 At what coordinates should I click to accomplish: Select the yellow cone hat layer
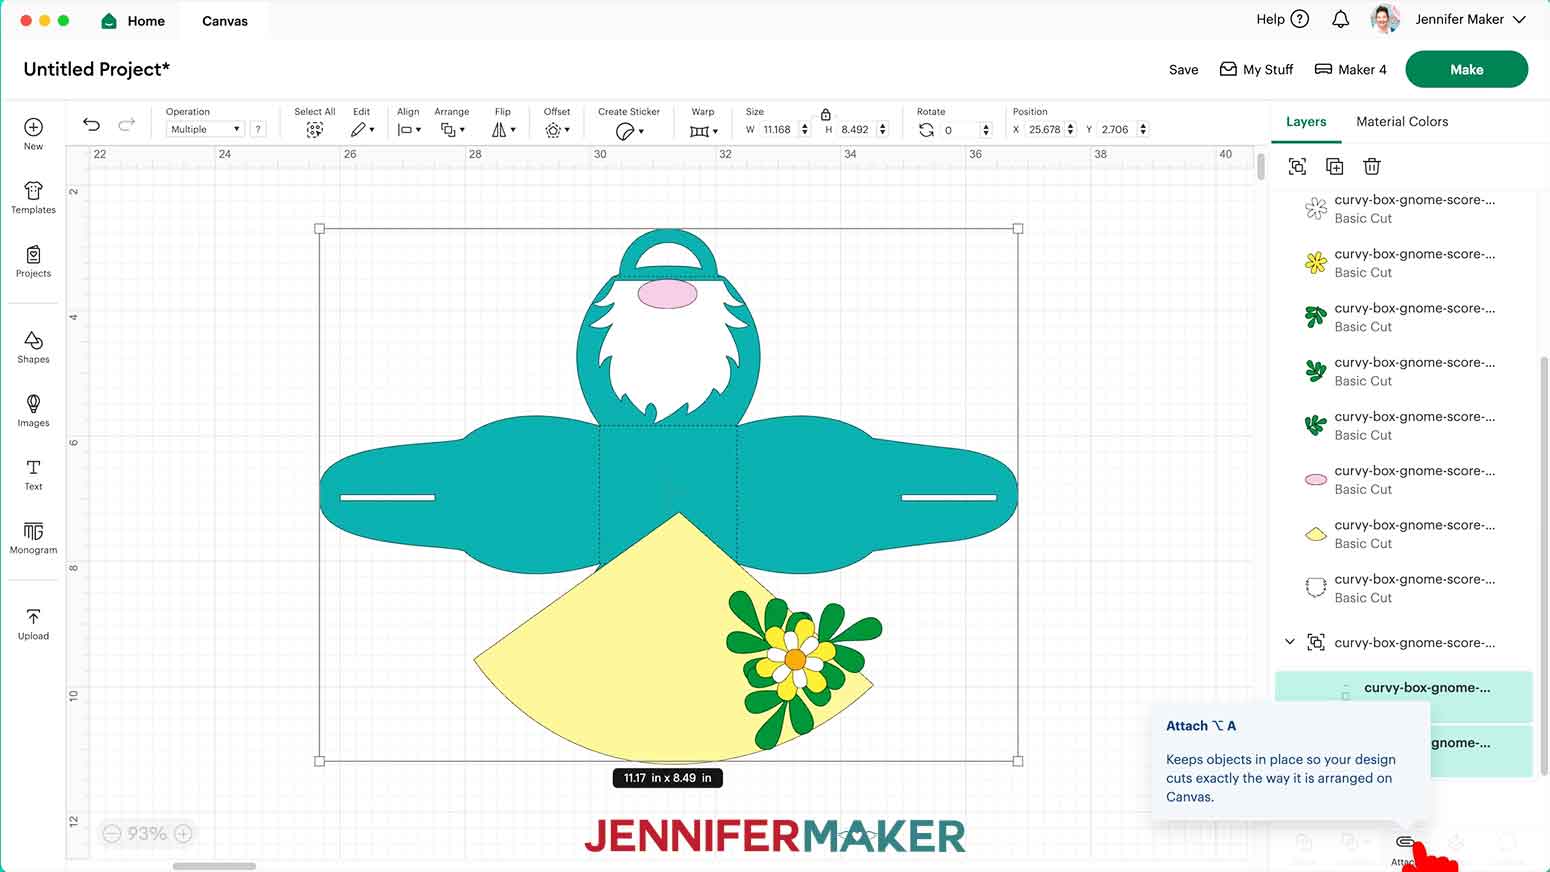(1403, 534)
